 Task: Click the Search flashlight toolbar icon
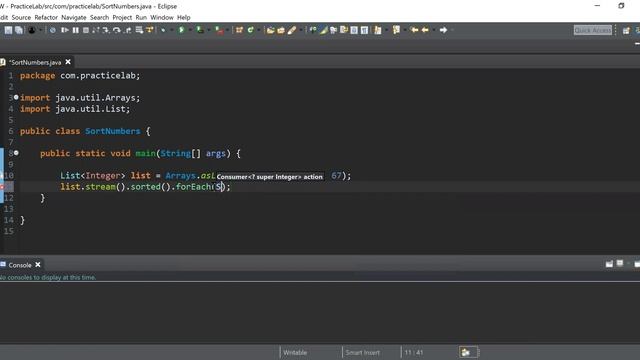(x=292, y=30)
